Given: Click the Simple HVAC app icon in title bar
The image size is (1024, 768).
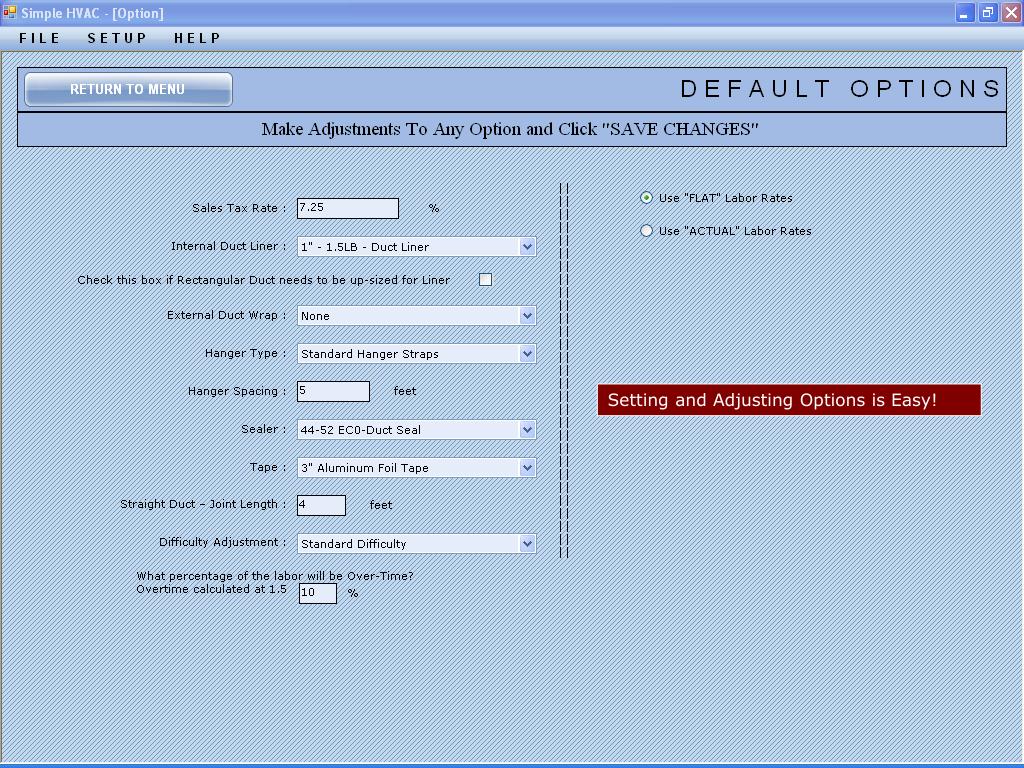Looking at the screenshot, I should coord(9,12).
